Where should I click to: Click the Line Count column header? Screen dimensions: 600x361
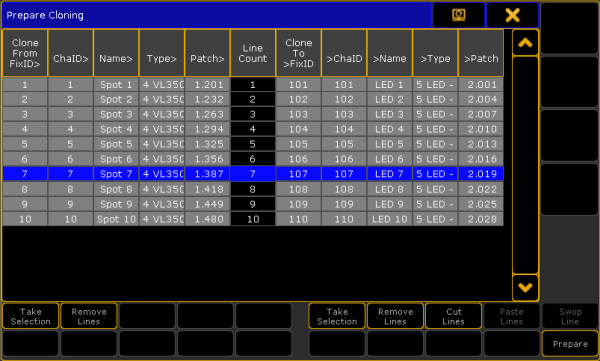pos(253,53)
